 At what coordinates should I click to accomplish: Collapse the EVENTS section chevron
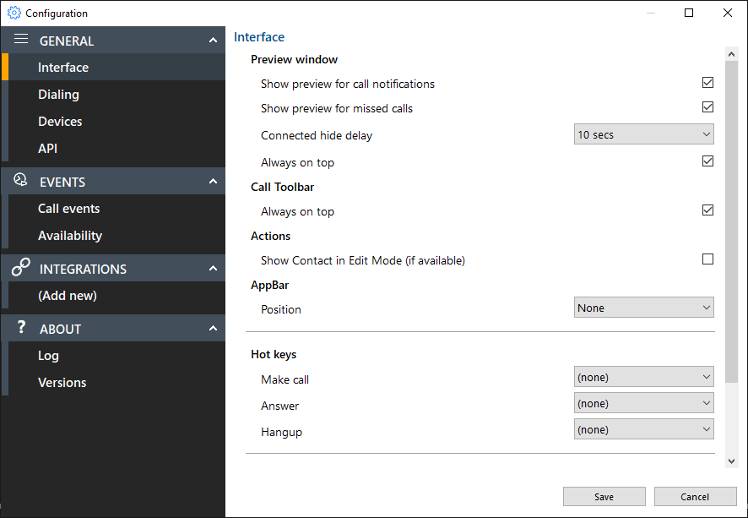pyautogui.click(x=212, y=182)
